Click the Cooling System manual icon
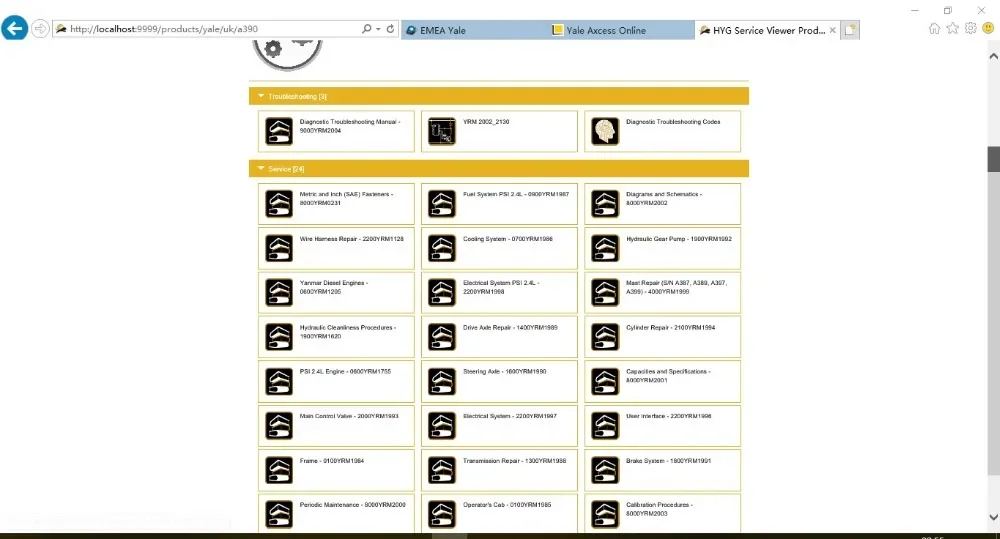The height and width of the screenshot is (539, 1000). (441, 248)
